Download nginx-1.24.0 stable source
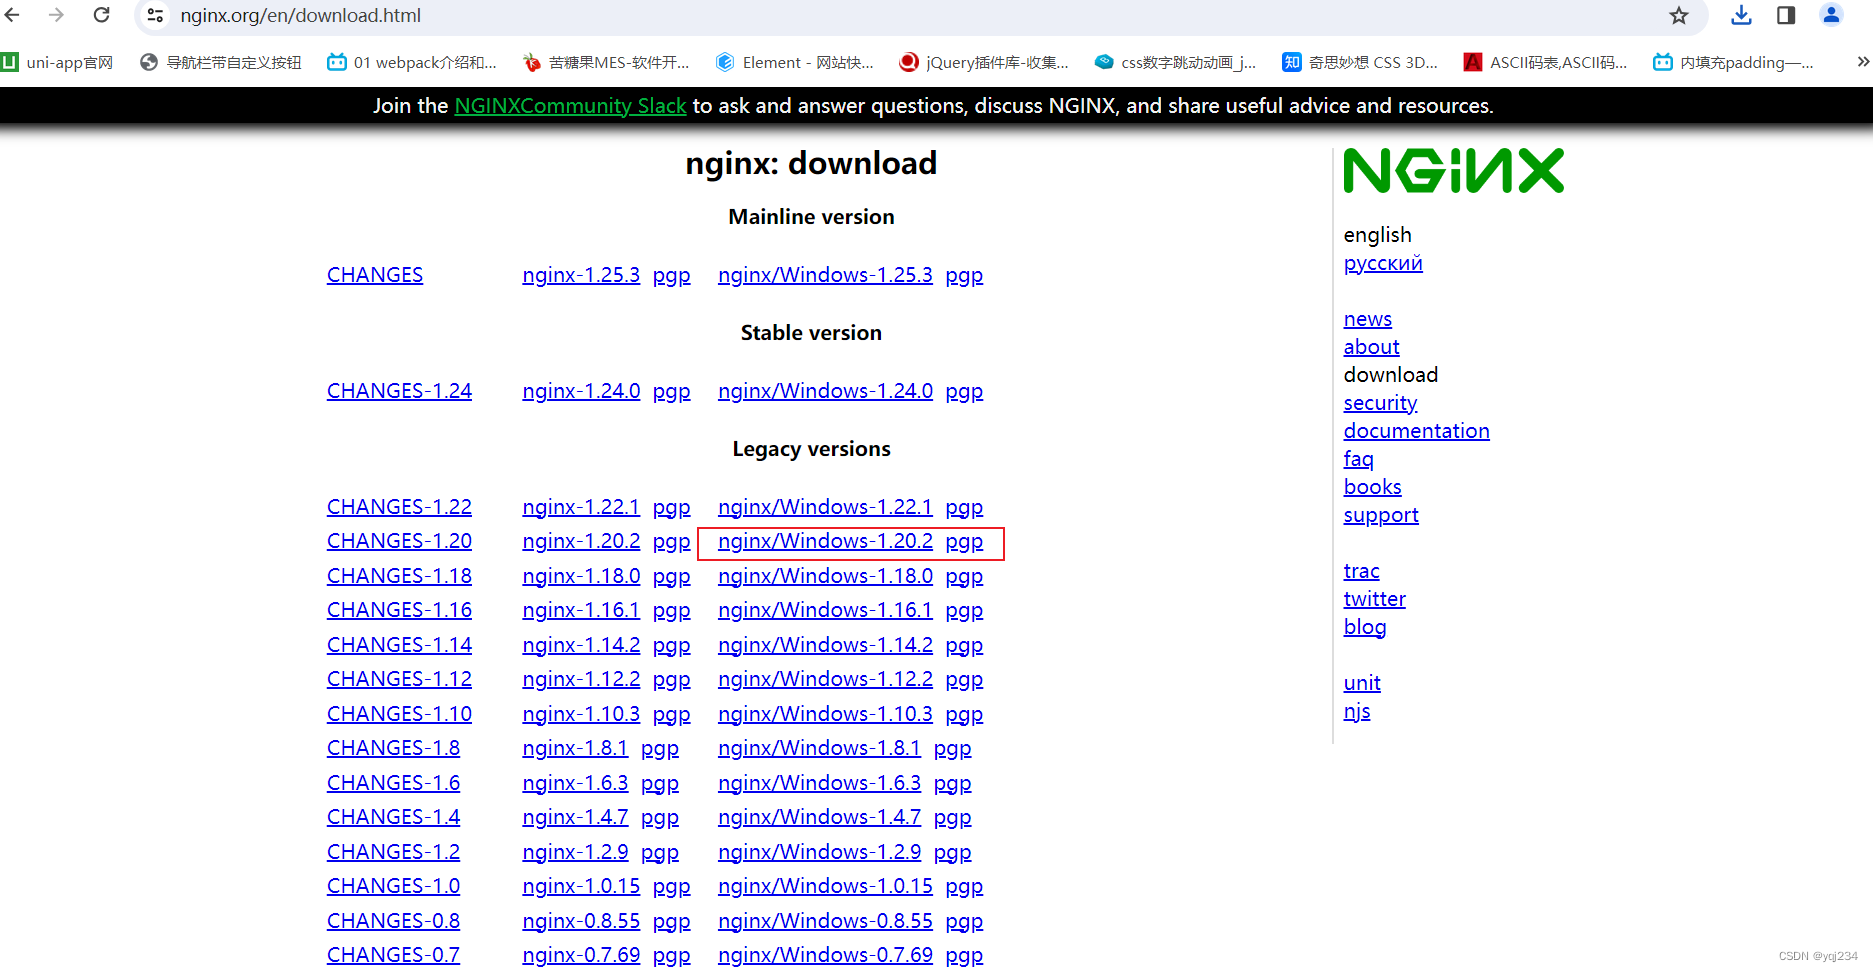This screenshot has height=972, width=1873. 581,391
